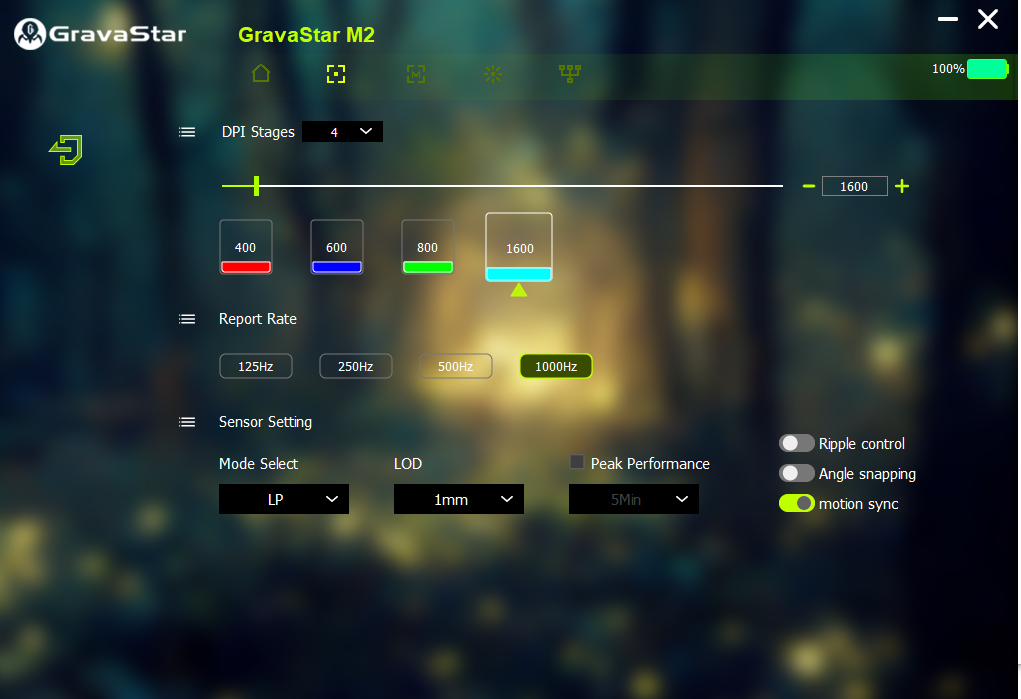This screenshot has width=1021, height=699.
Task: Open the Home tab icon
Action: pyautogui.click(x=261, y=73)
